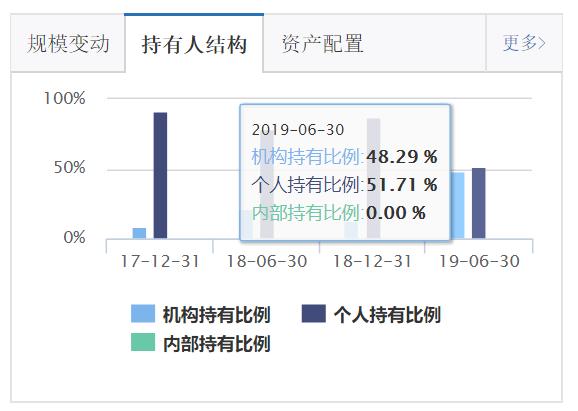
Task: Select the dark 19-06-30 个人 bar
Action: [x=478, y=203]
